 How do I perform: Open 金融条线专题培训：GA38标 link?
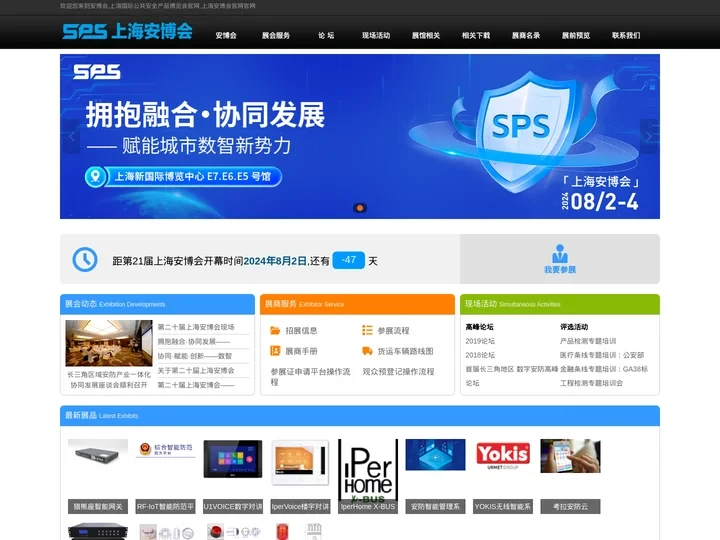(604, 369)
